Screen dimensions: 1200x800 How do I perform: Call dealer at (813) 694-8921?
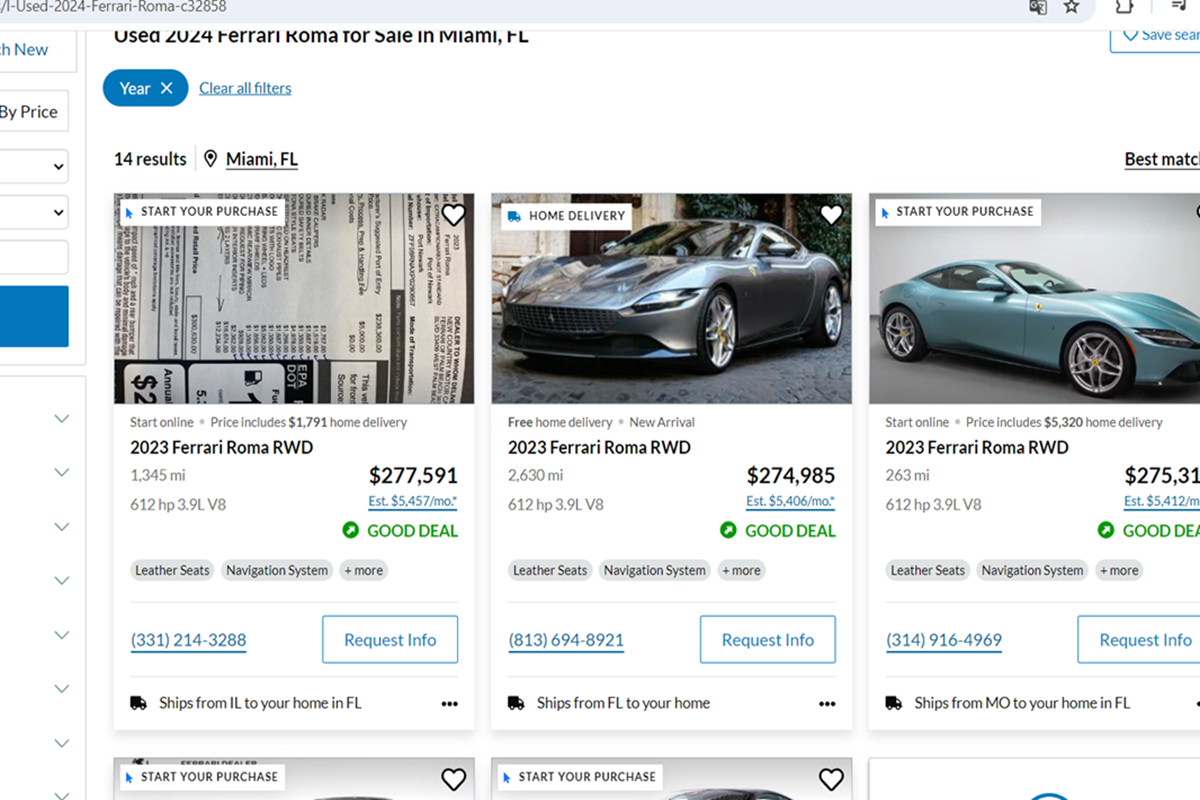tap(566, 640)
